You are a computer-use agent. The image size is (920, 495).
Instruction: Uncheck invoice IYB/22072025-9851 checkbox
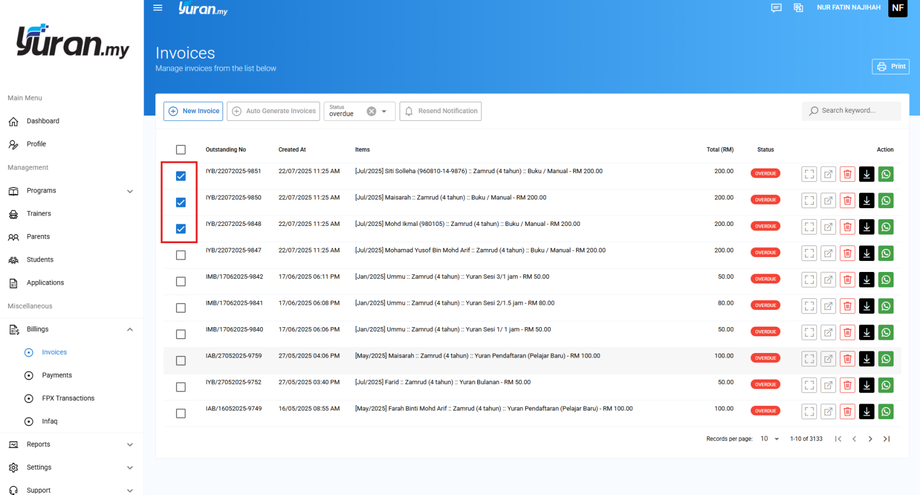click(x=181, y=176)
